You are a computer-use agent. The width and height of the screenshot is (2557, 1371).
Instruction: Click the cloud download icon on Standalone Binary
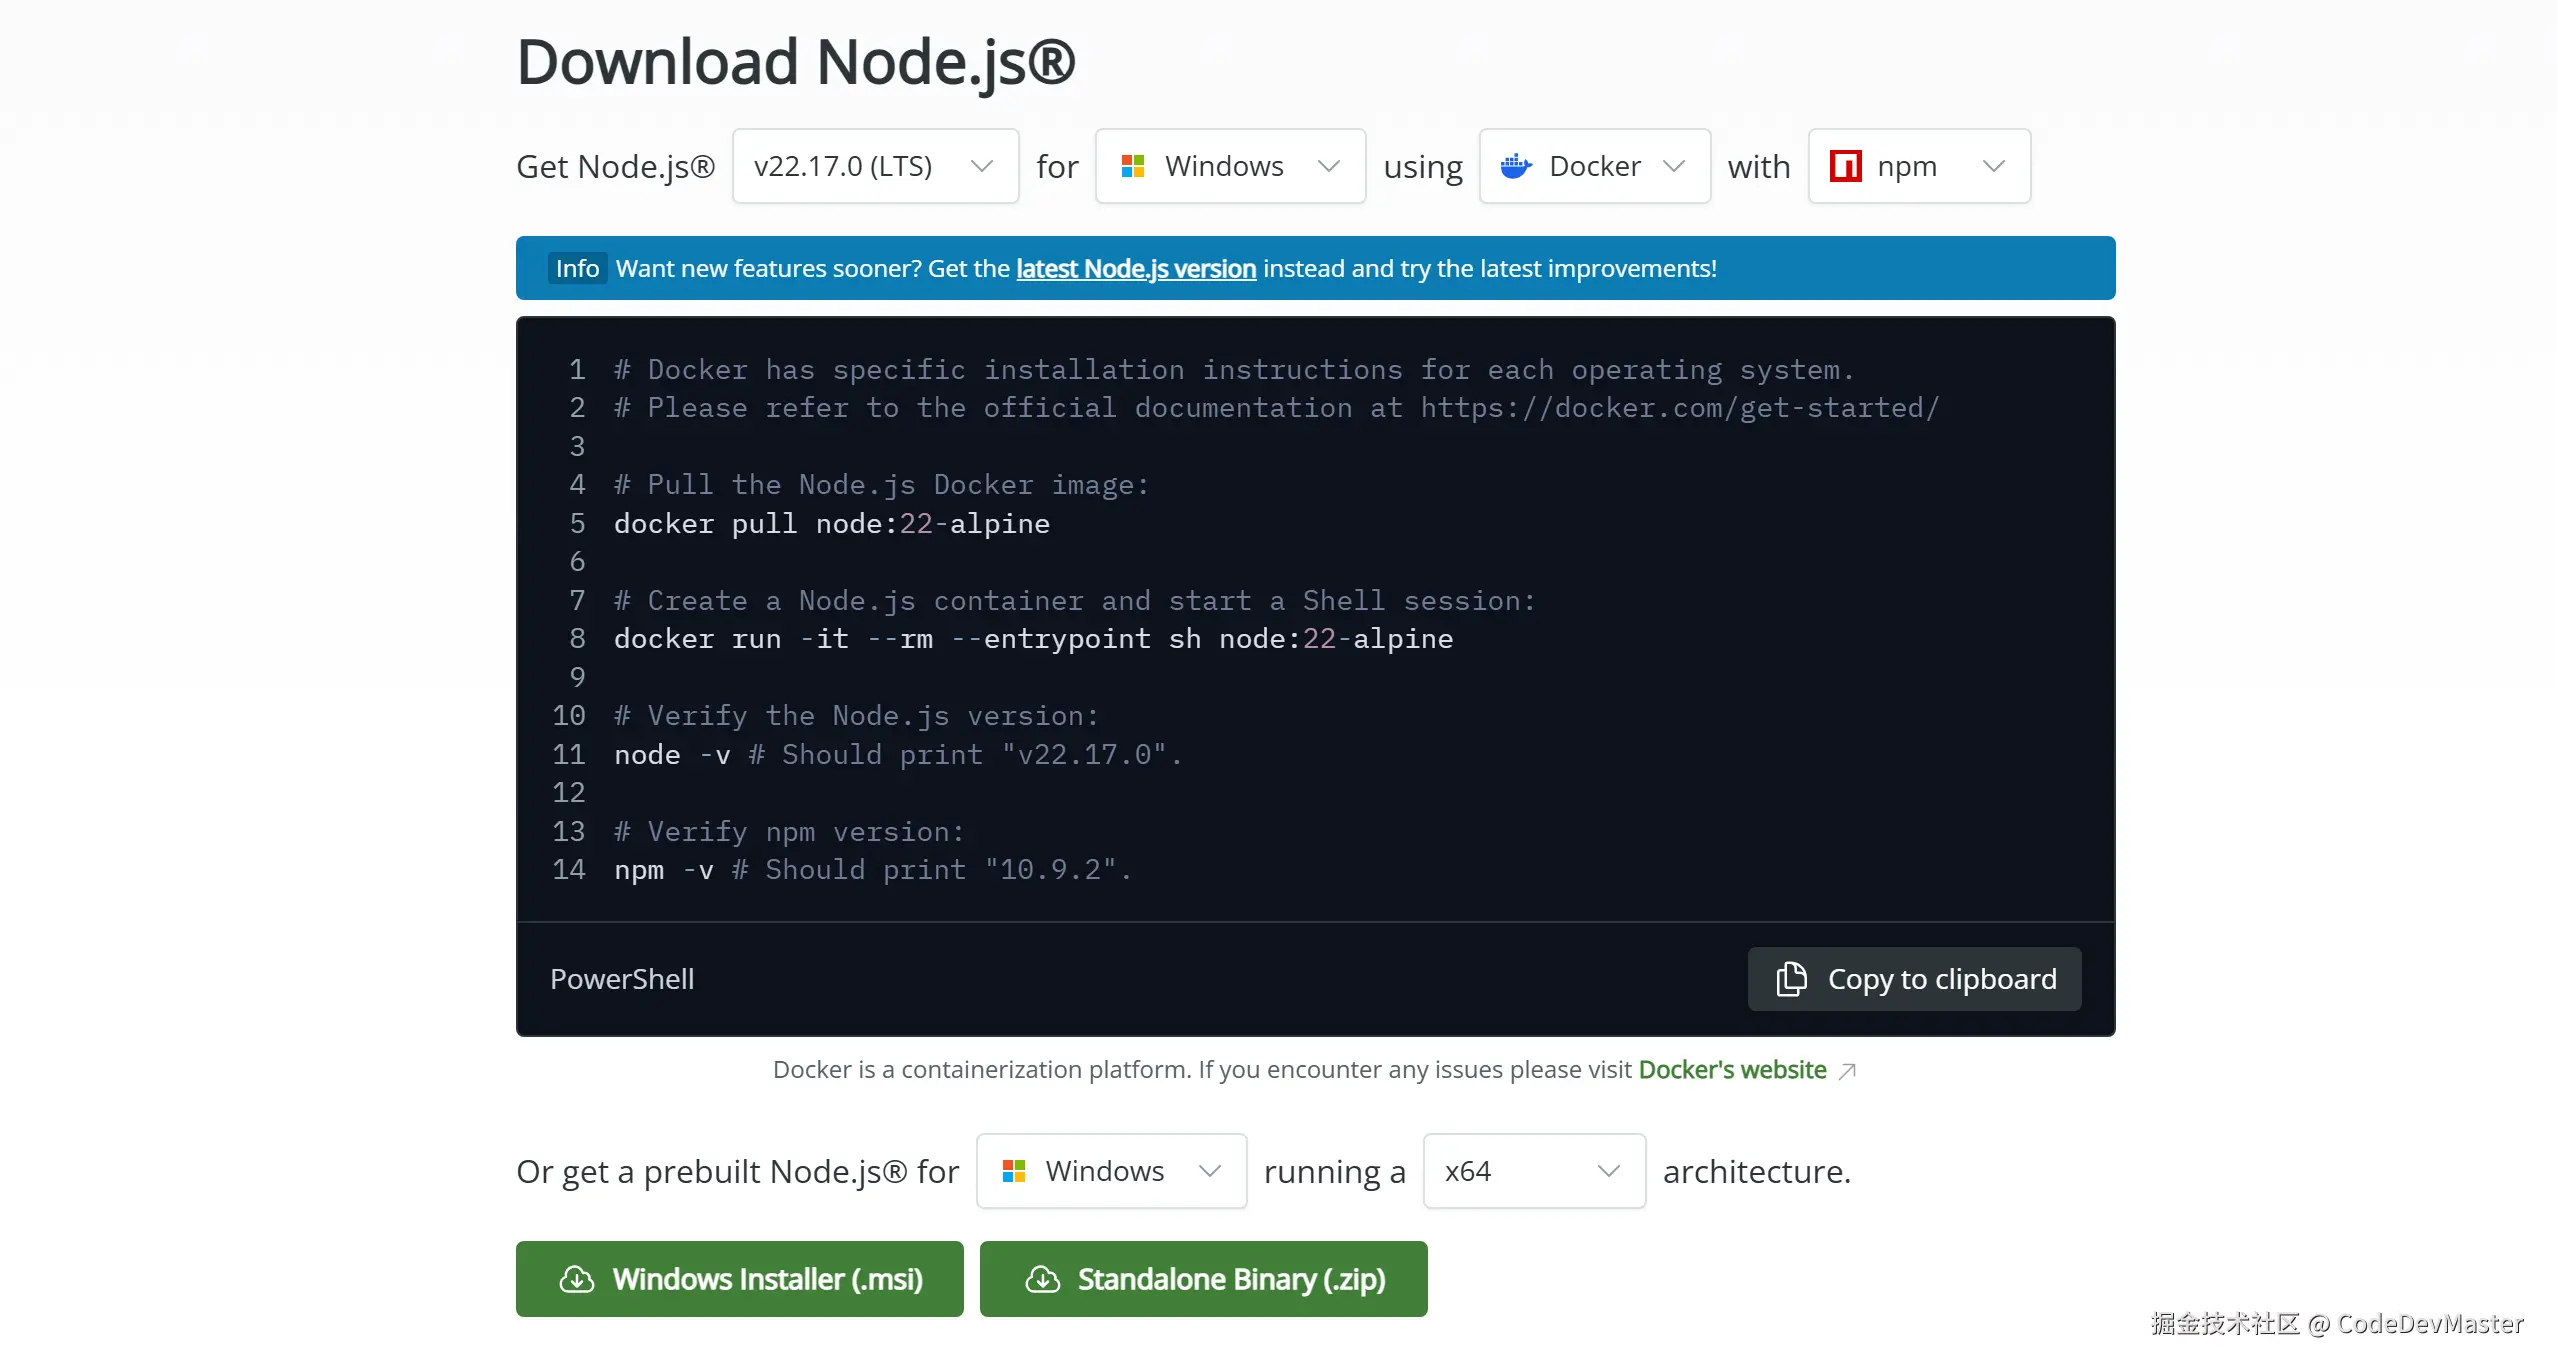pos(1042,1279)
